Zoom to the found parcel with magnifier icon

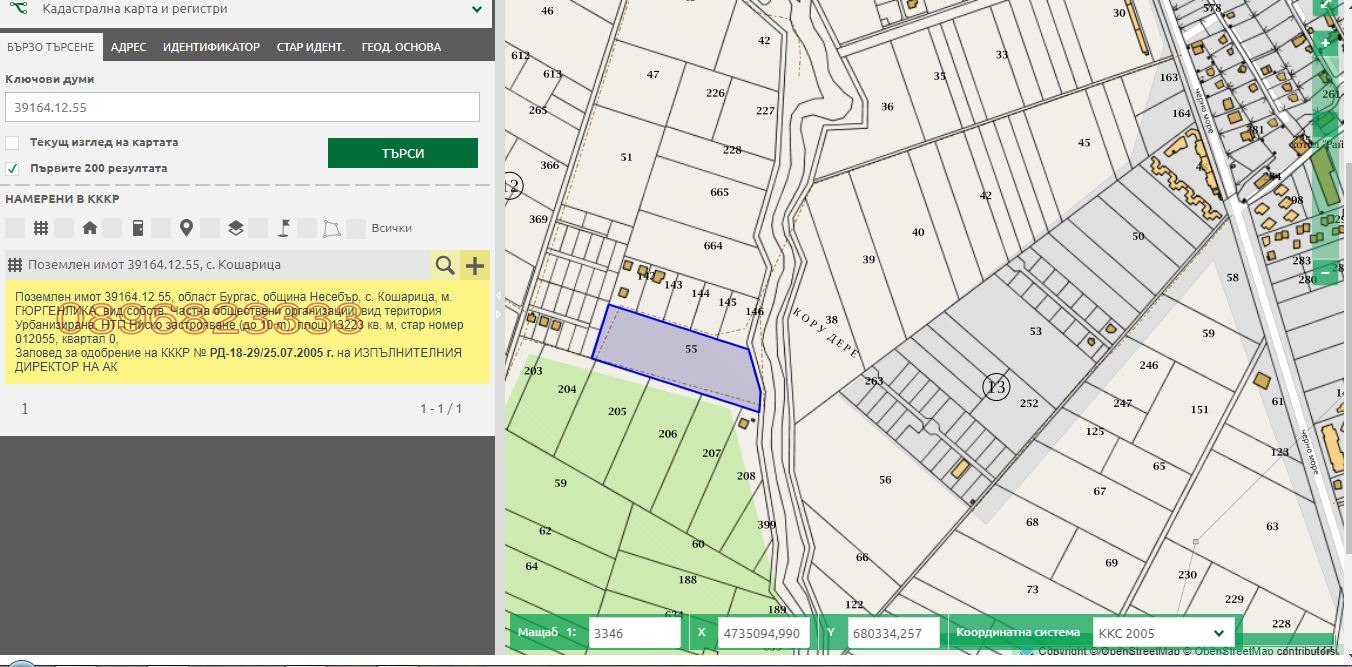pyautogui.click(x=444, y=265)
